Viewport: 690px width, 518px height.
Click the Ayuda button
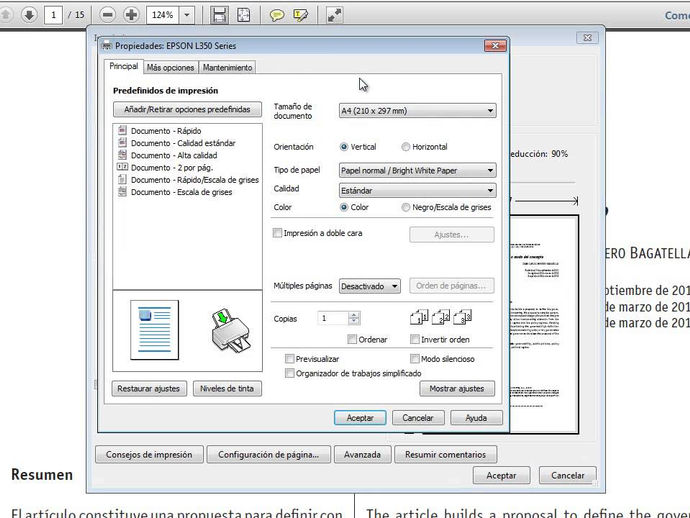point(476,418)
